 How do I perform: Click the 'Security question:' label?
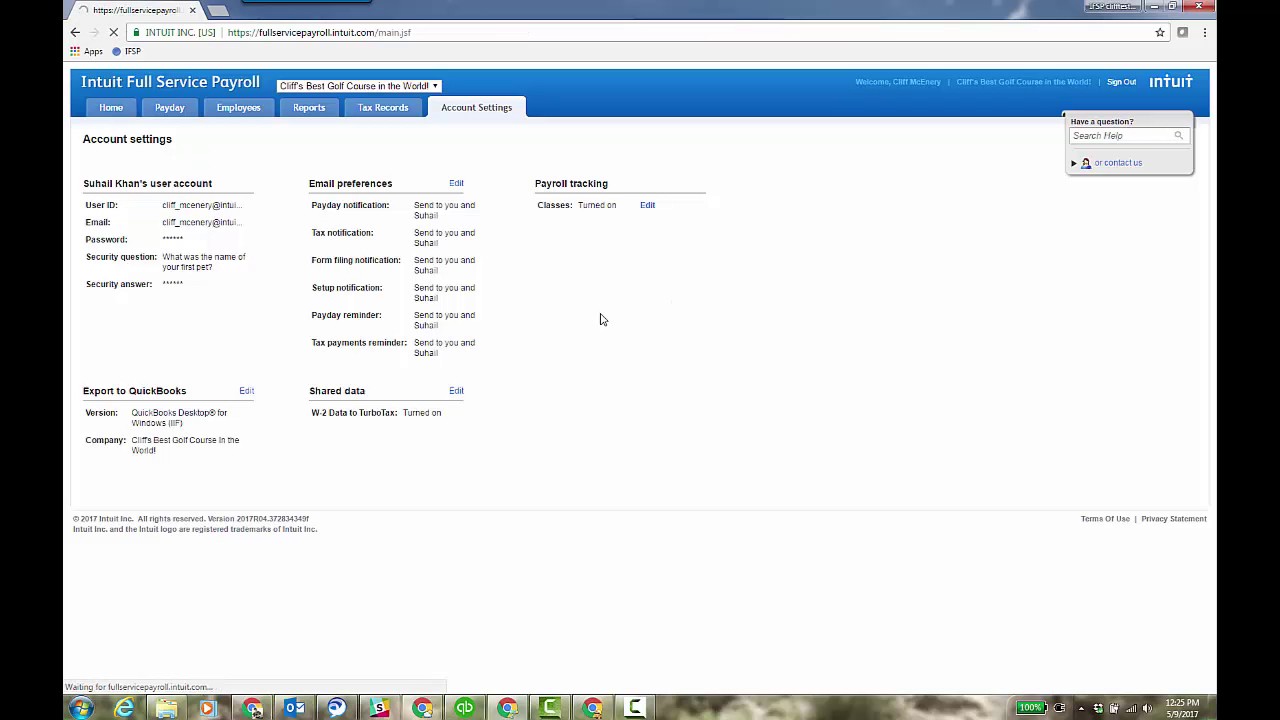point(121,257)
